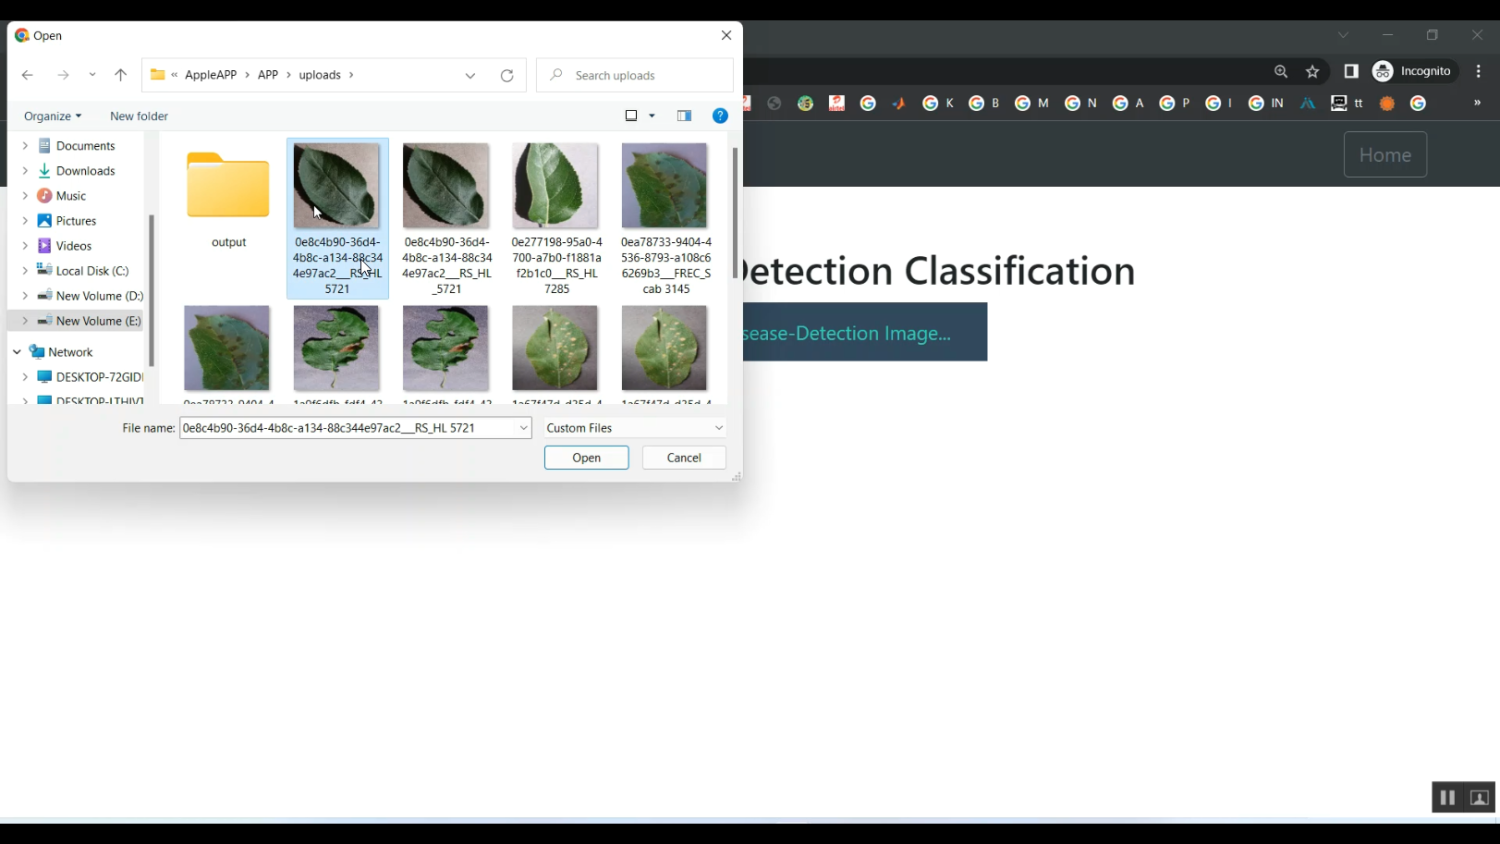Pause the video playback
Screen dimensions: 1500x844
point(1447,797)
